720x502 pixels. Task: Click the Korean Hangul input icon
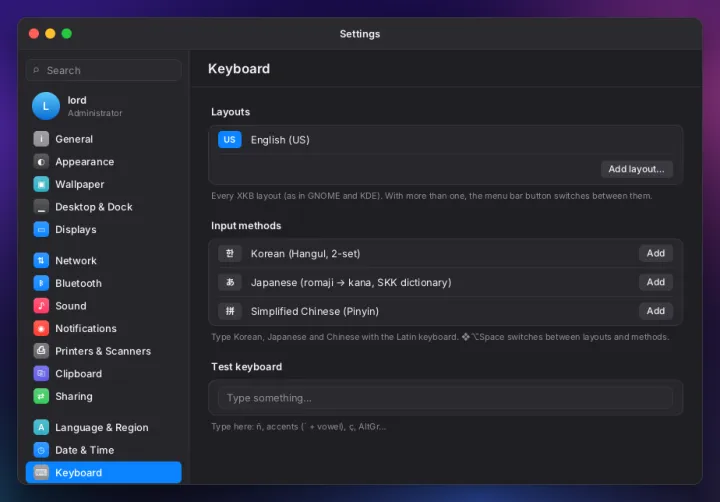click(x=230, y=254)
